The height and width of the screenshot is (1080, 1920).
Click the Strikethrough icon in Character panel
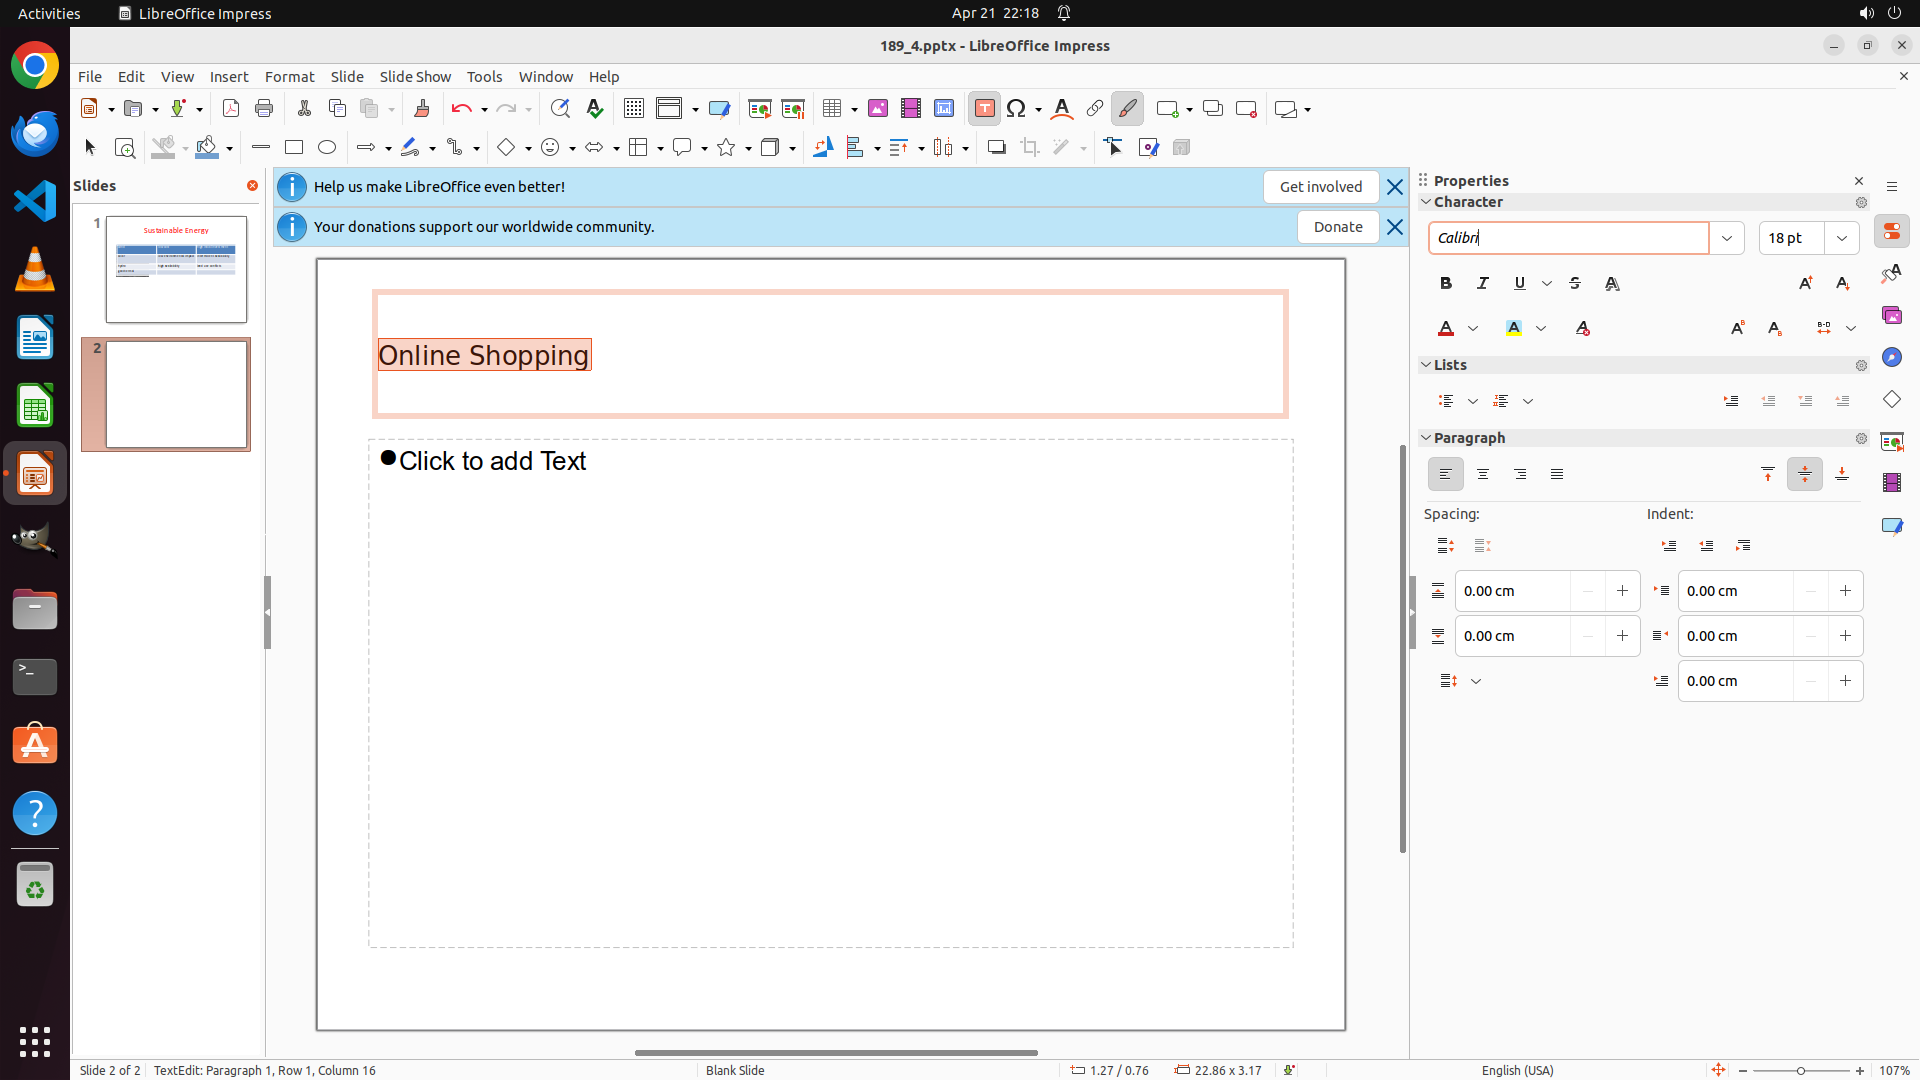1575,284
